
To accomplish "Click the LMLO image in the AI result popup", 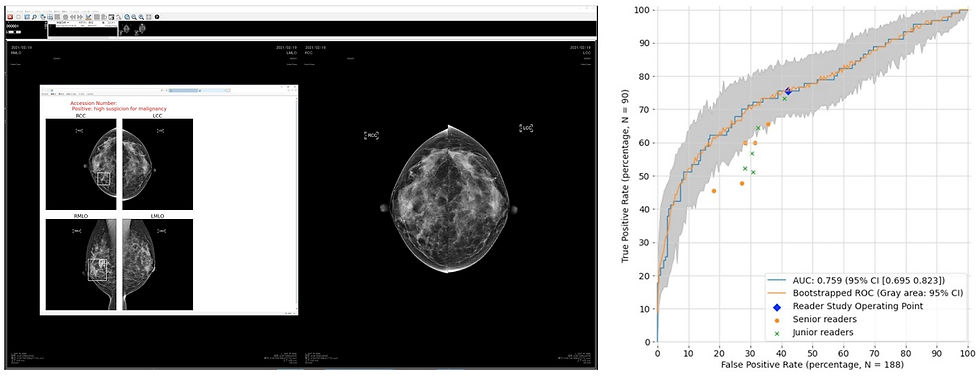I will (158, 264).
